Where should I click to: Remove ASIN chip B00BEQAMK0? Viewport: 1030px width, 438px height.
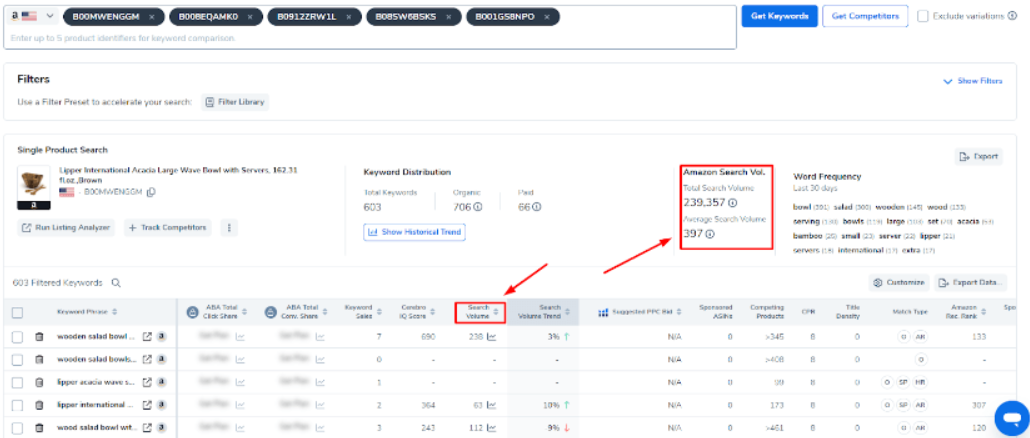(x=250, y=16)
